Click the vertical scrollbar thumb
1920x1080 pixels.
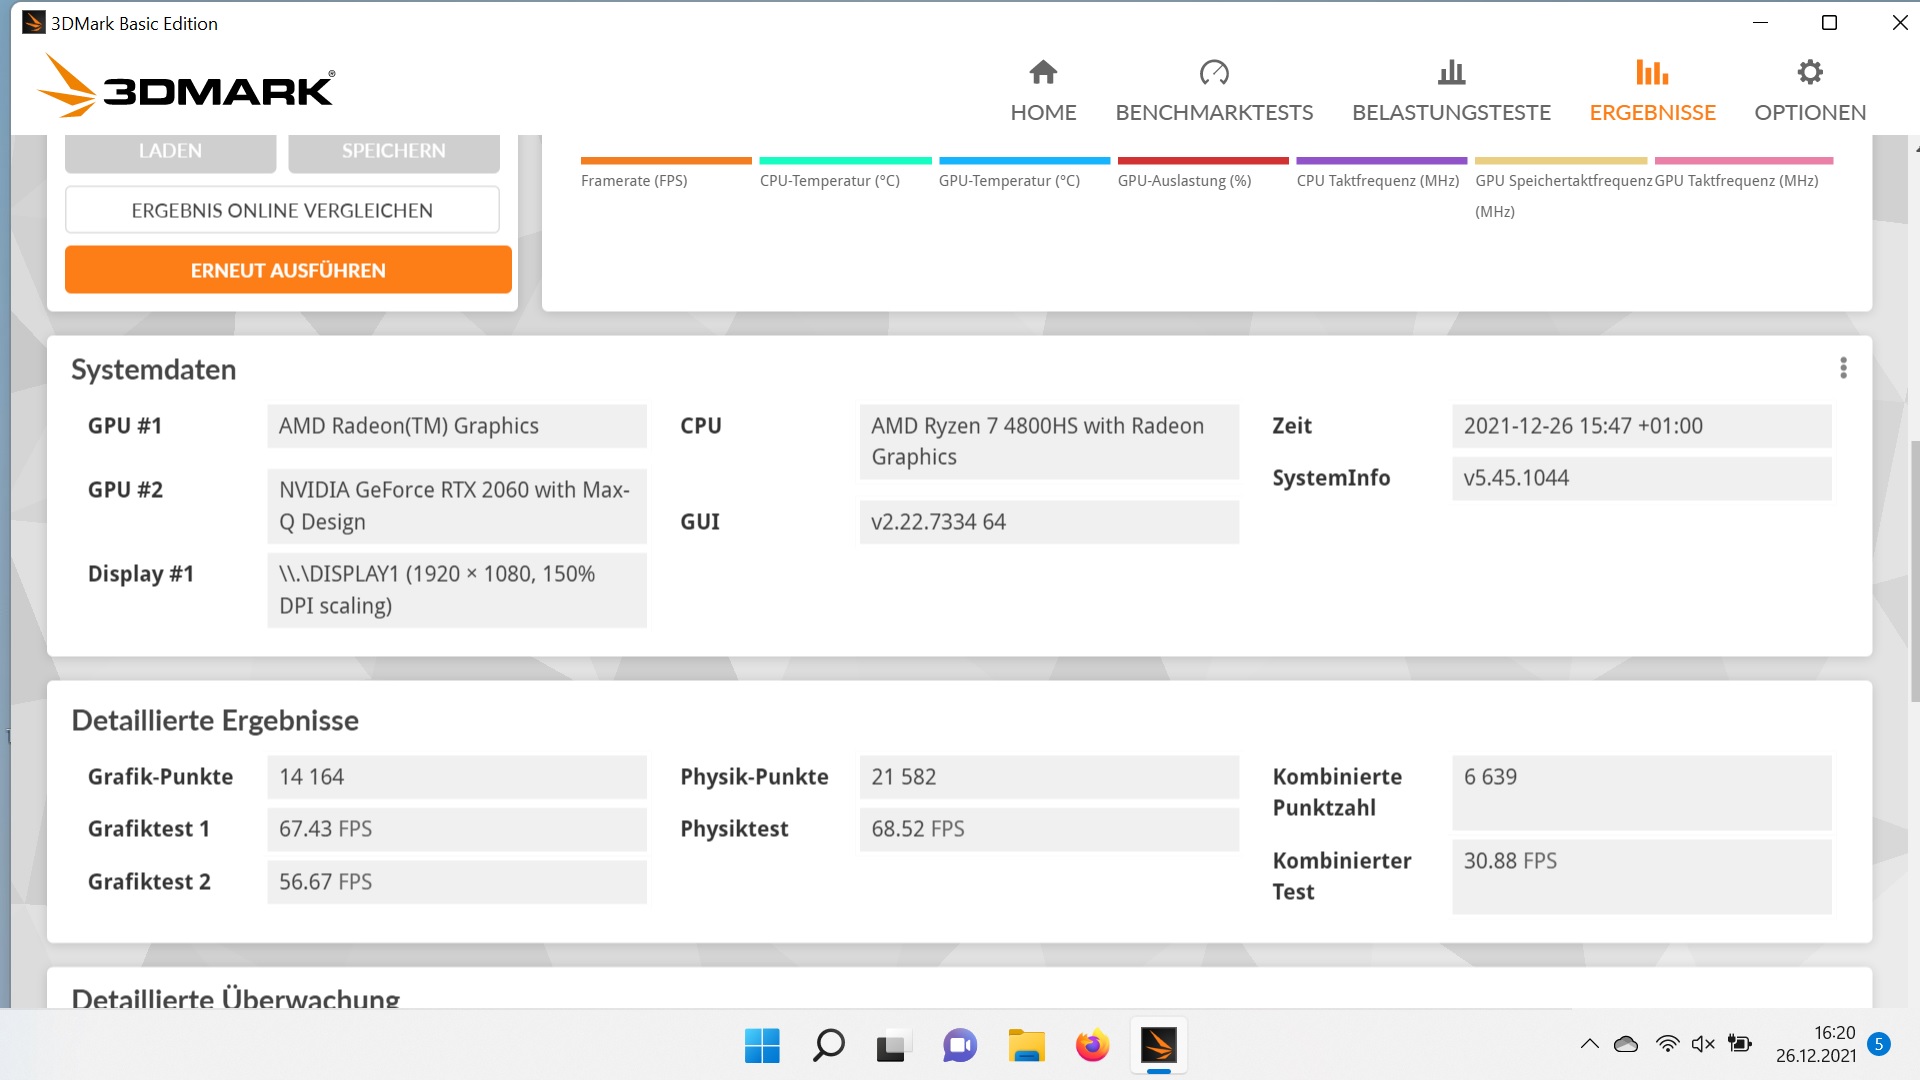pyautogui.click(x=1914, y=570)
